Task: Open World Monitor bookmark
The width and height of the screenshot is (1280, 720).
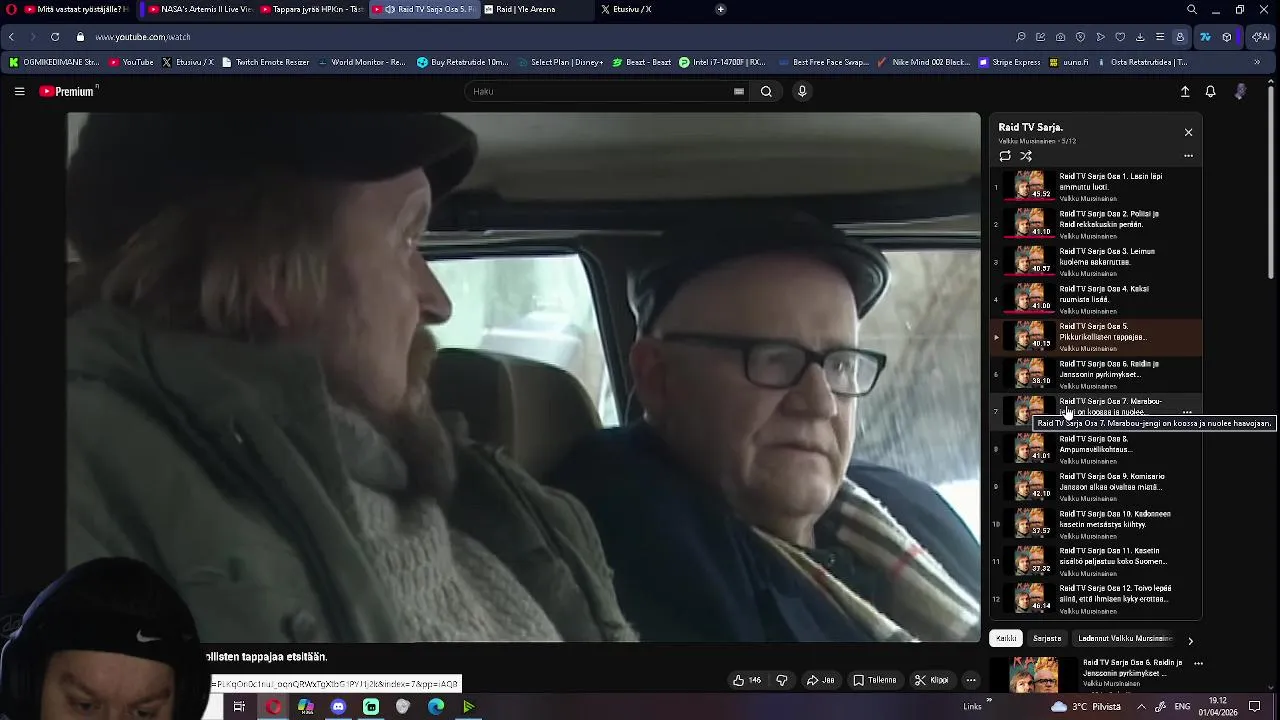Action: 361,62
